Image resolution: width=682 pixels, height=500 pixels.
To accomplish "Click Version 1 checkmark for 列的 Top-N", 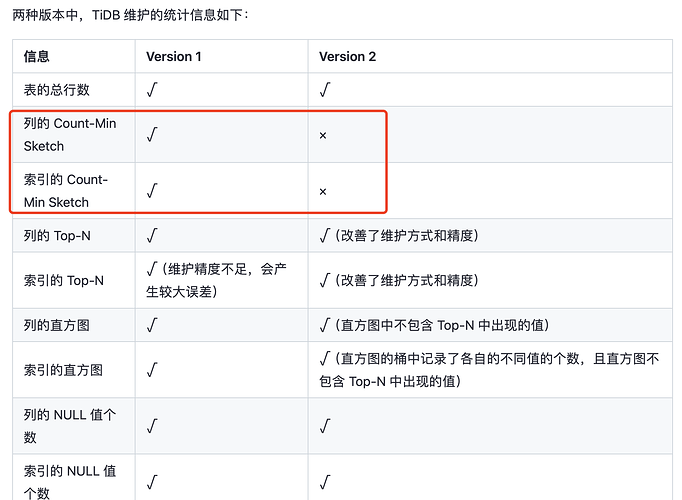I will 151,236.
